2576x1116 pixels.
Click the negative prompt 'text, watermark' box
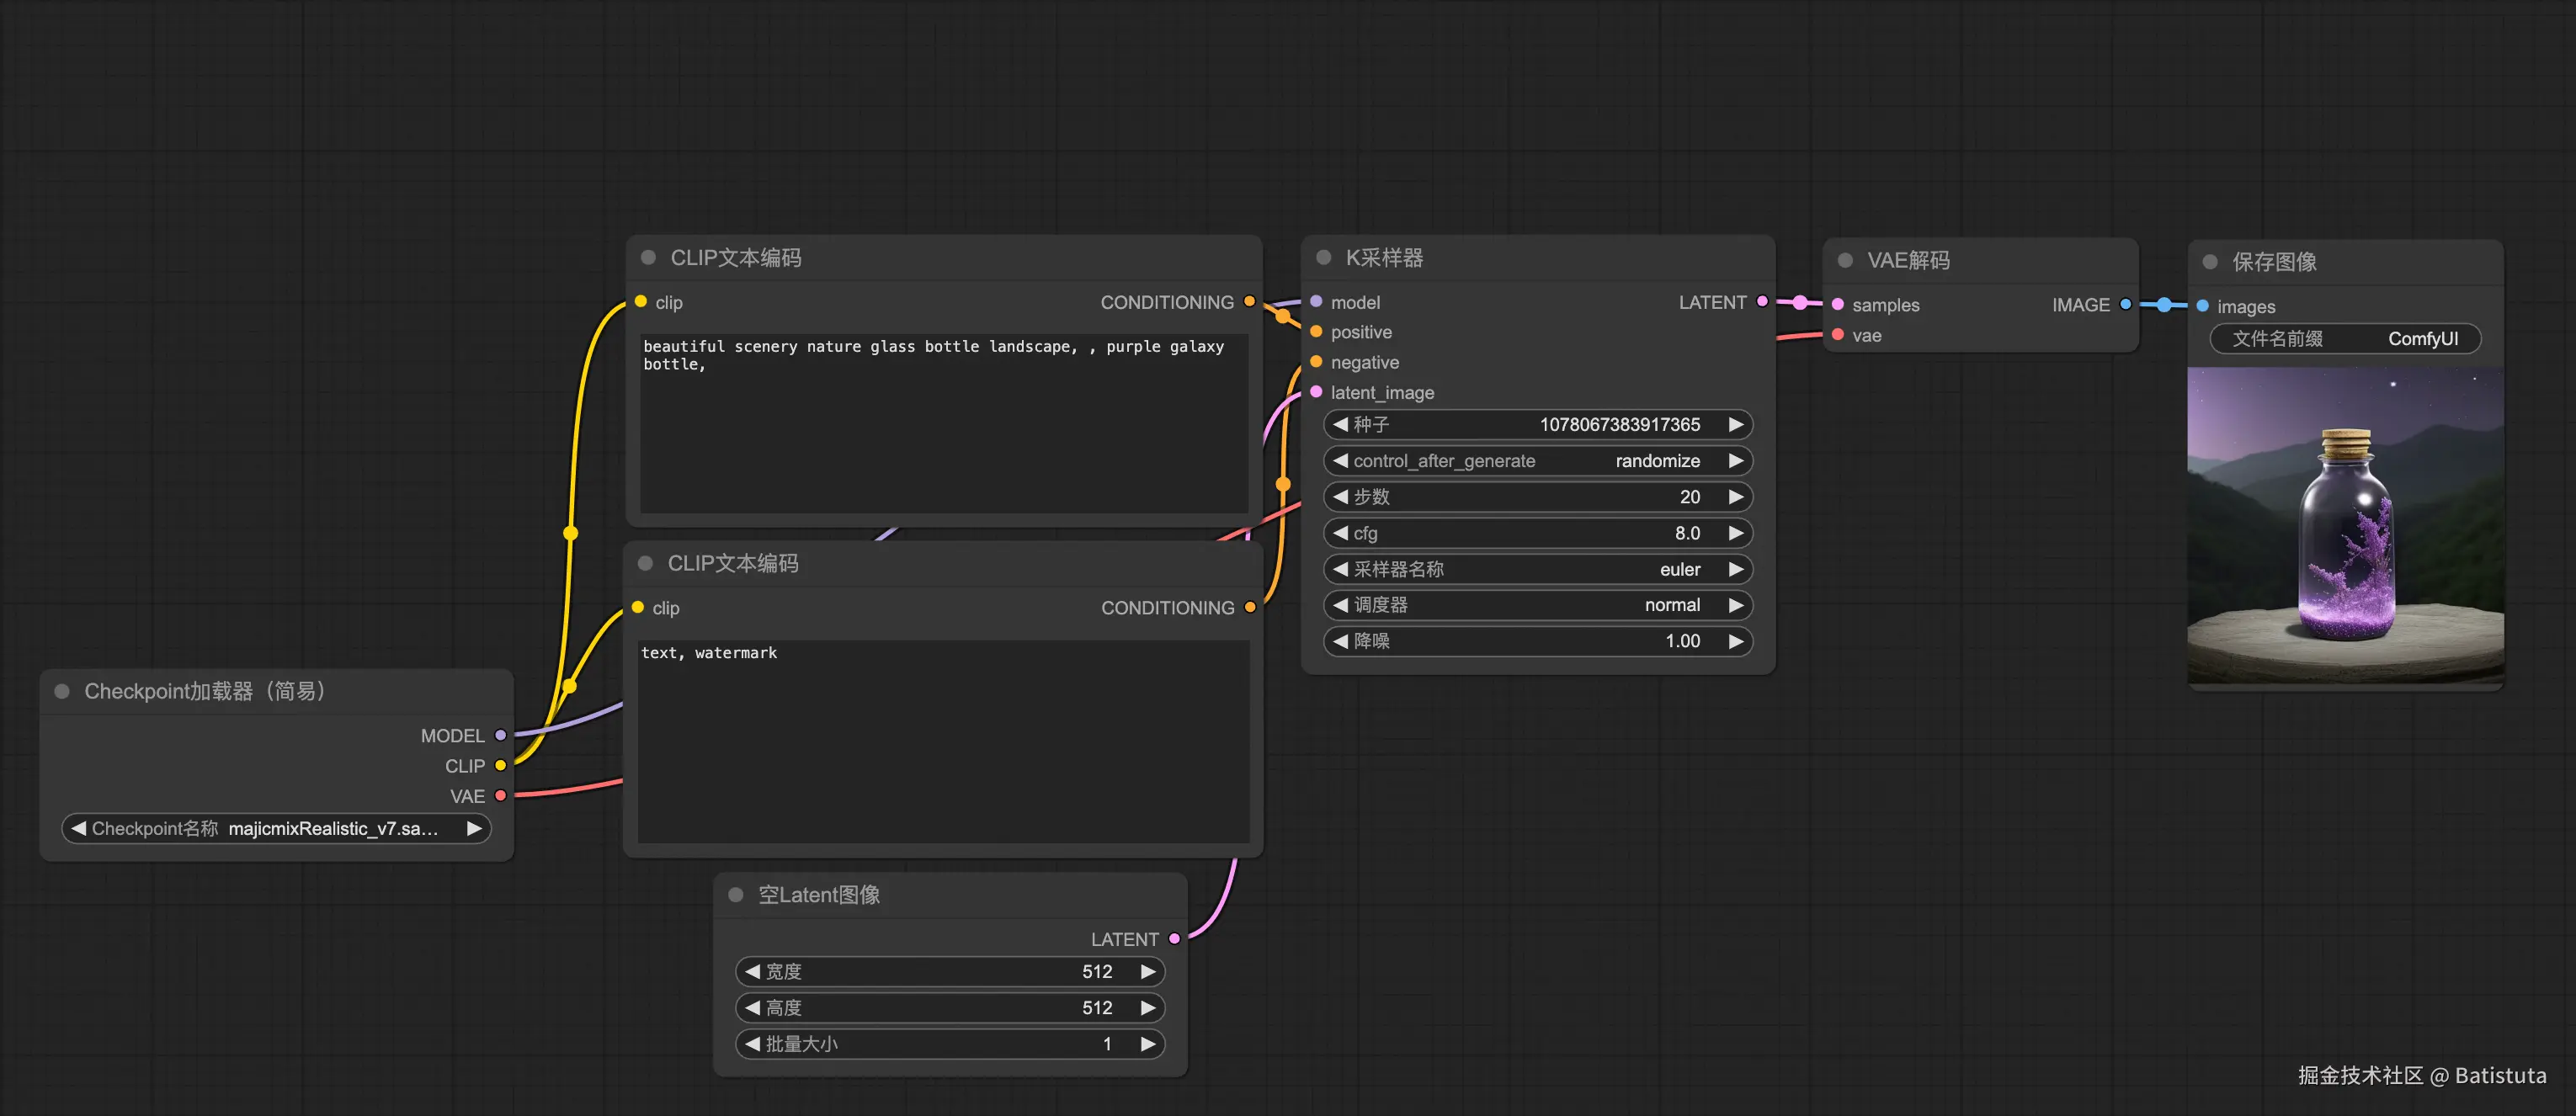pyautogui.click(x=942, y=740)
